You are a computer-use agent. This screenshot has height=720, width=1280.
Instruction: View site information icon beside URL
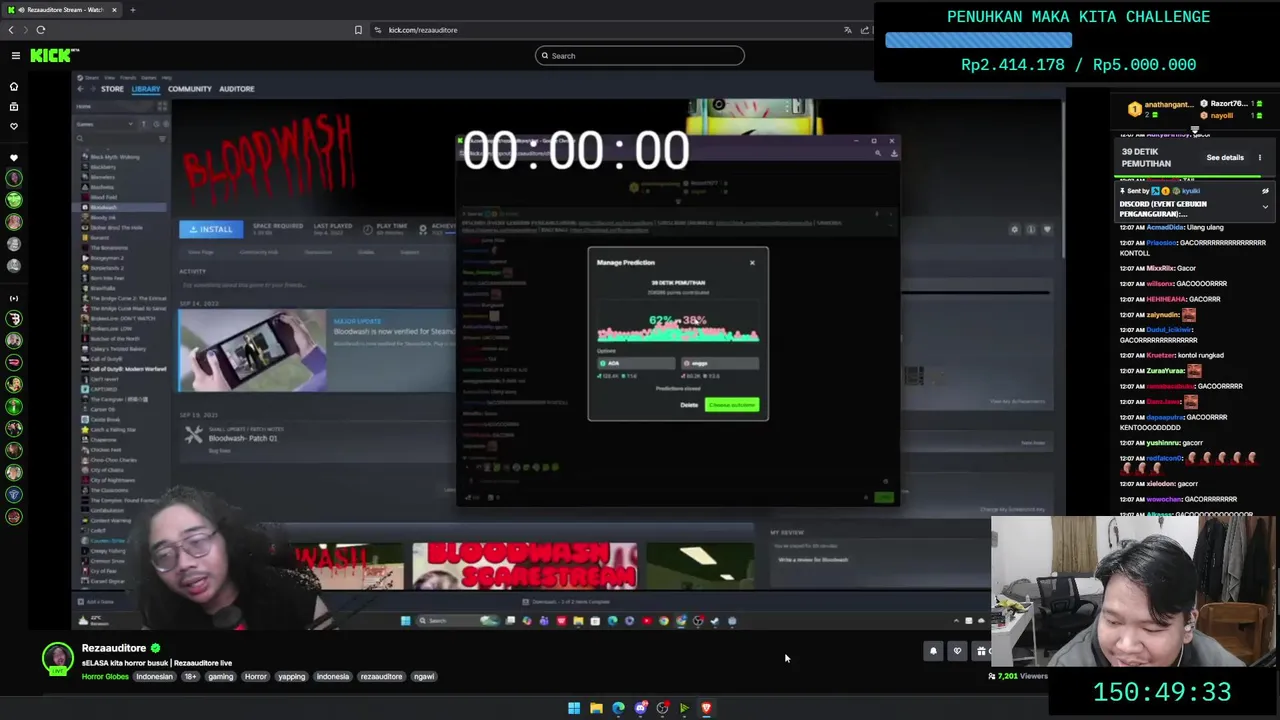pos(378,30)
